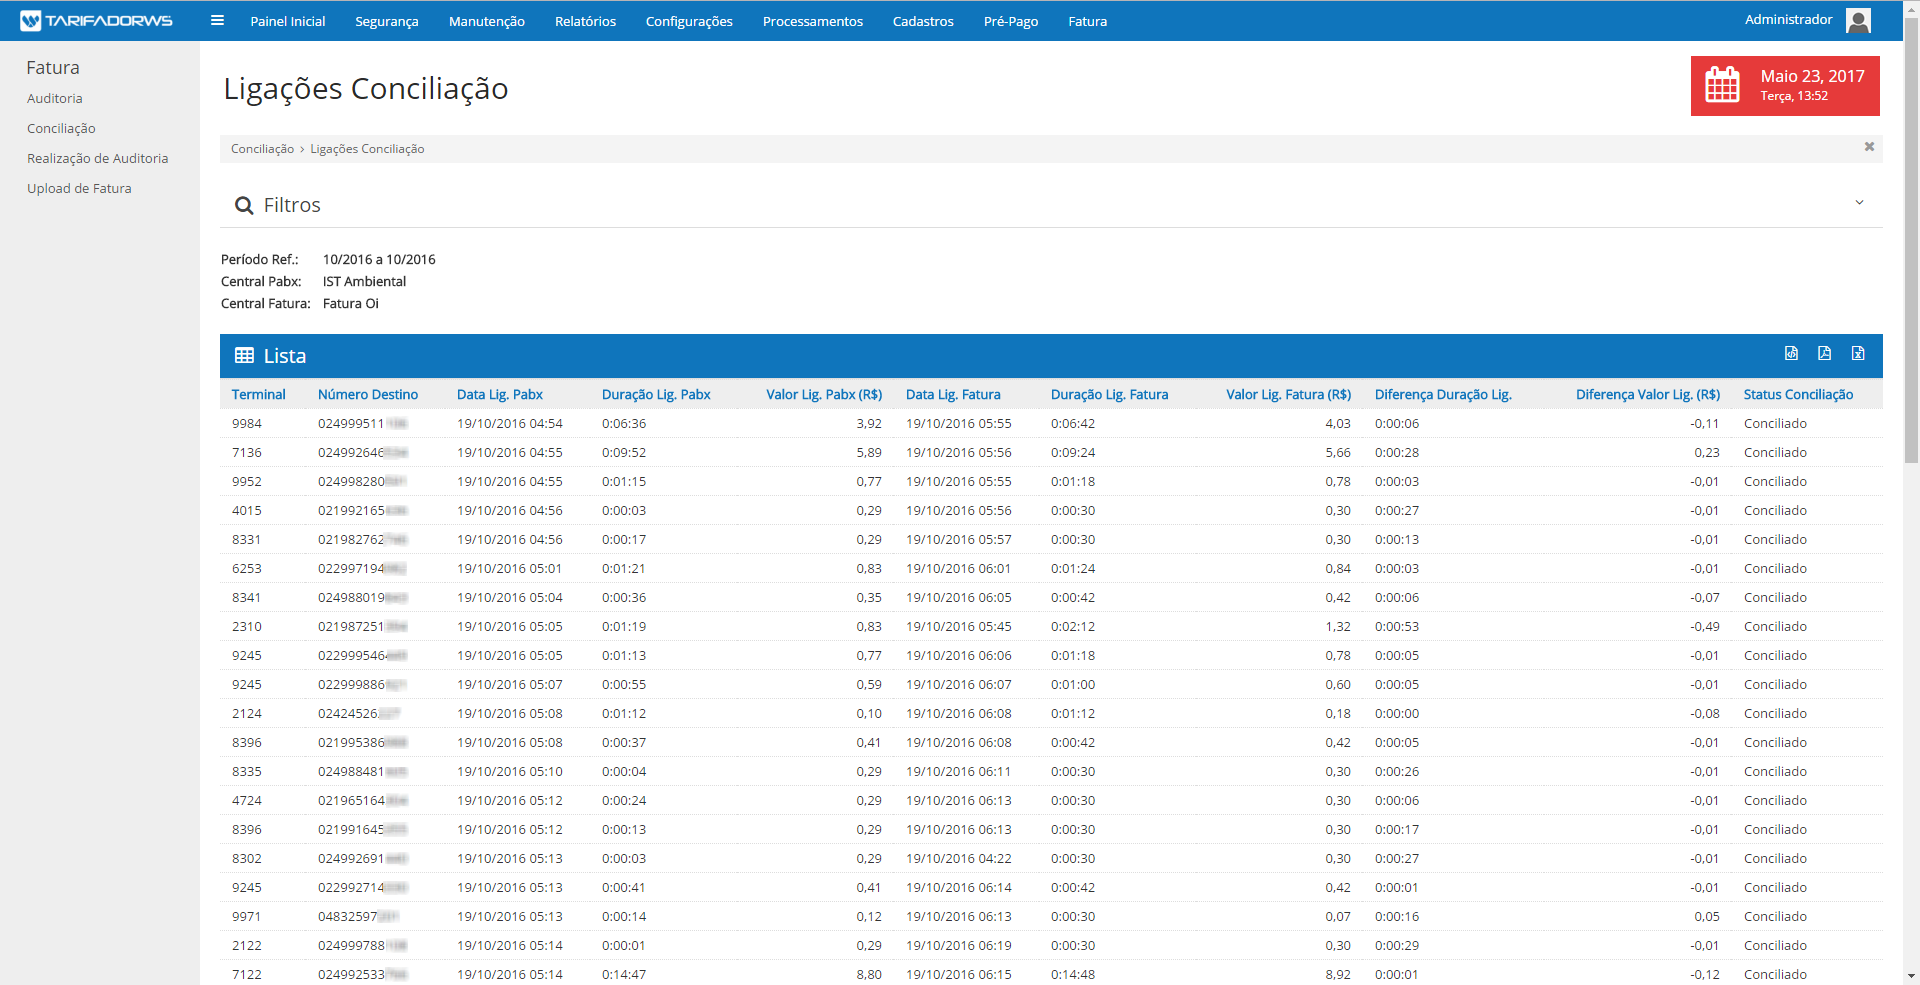1920x985 pixels.
Task: Click the Filtros magnifier icon
Action: click(x=243, y=205)
